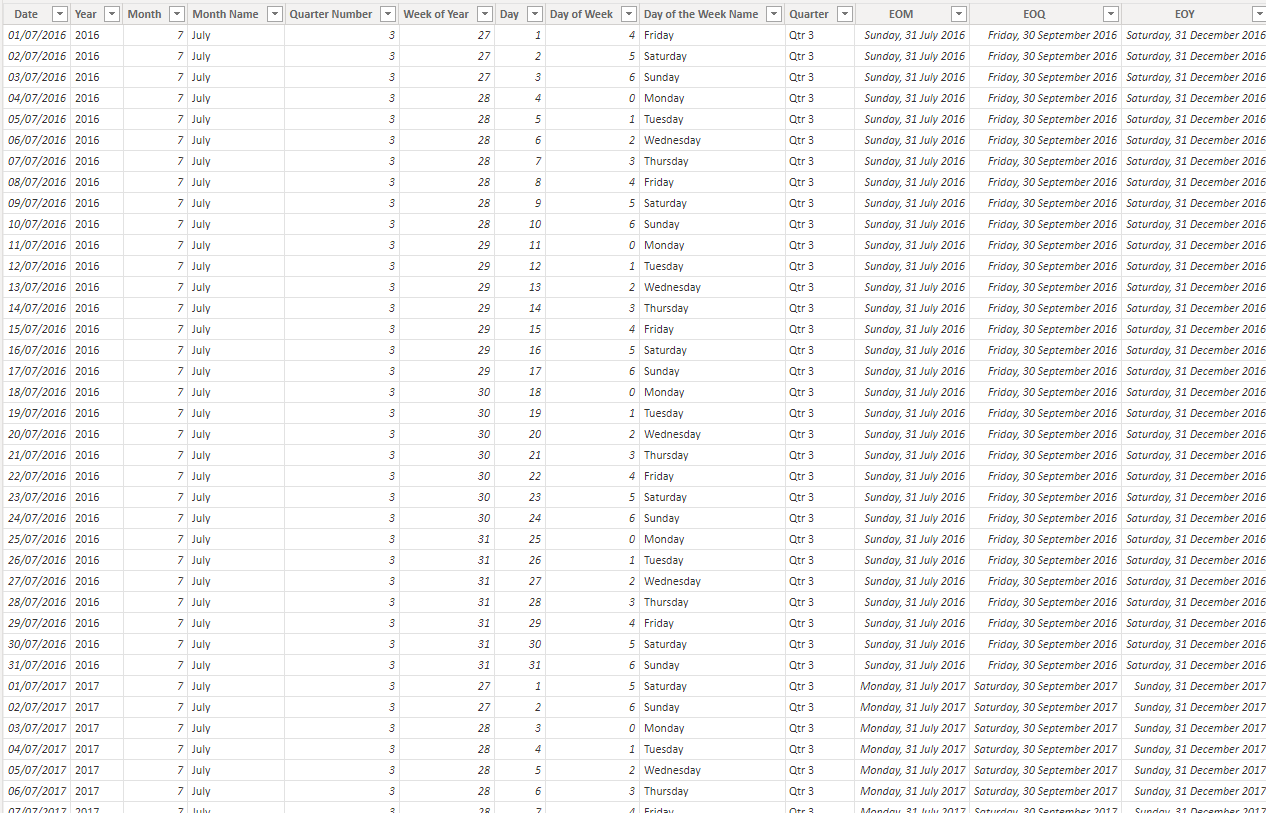
Task: Click week 29 in the 11/07/2016 row
Action: (484, 245)
